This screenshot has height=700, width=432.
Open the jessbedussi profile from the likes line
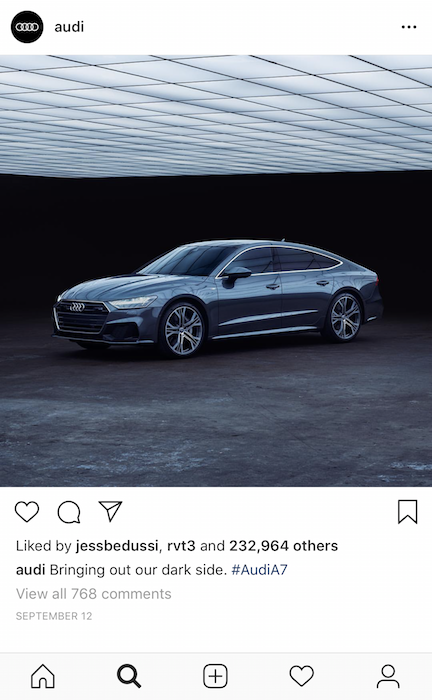(x=117, y=546)
